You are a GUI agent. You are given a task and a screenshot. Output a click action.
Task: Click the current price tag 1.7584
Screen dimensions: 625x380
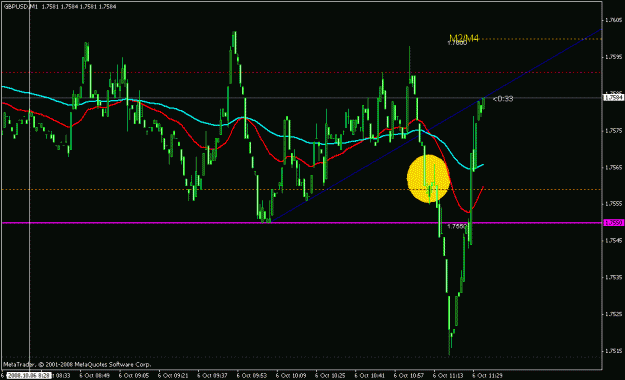pos(613,97)
